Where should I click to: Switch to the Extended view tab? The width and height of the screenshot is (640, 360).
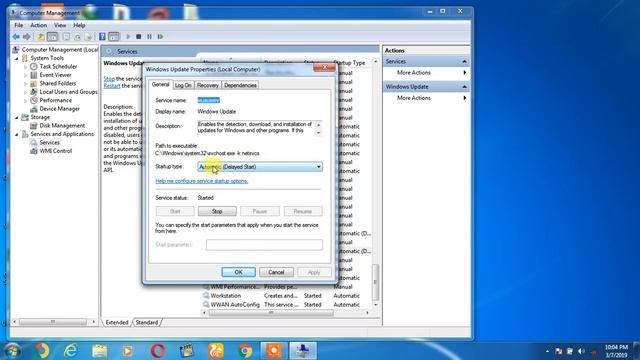(x=117, y=322)
